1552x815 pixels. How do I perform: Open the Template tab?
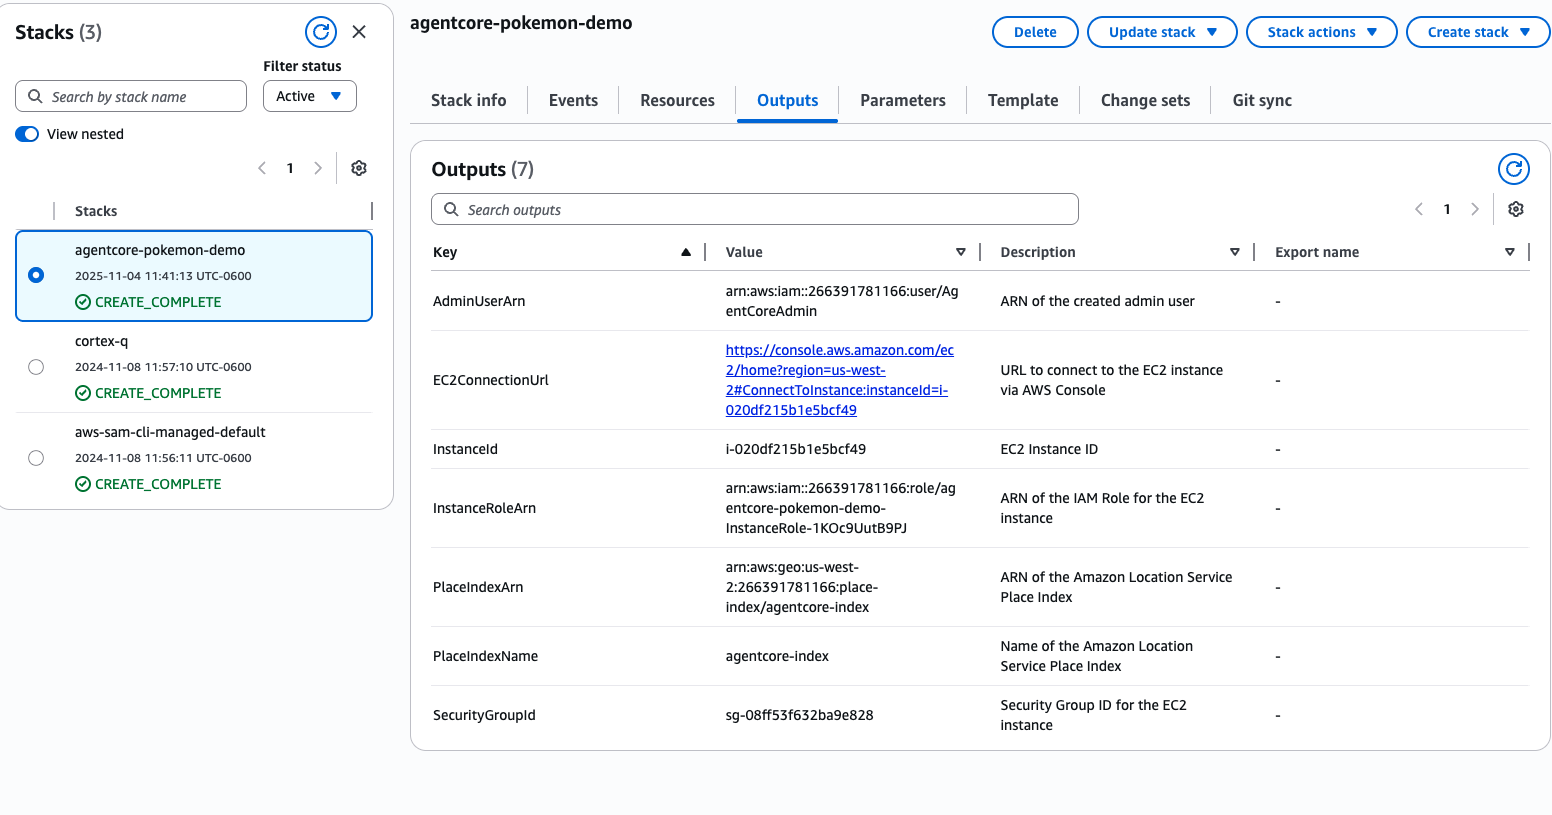[x=1022, y=100]
